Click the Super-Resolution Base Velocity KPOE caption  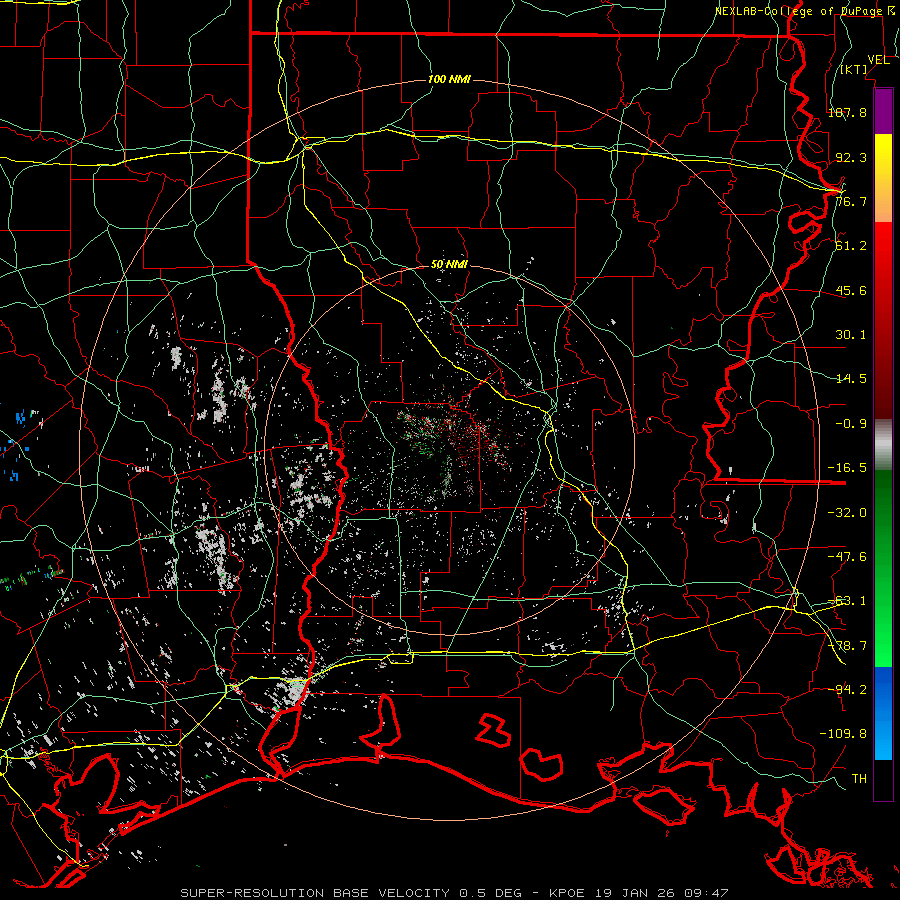click(454, 893)
